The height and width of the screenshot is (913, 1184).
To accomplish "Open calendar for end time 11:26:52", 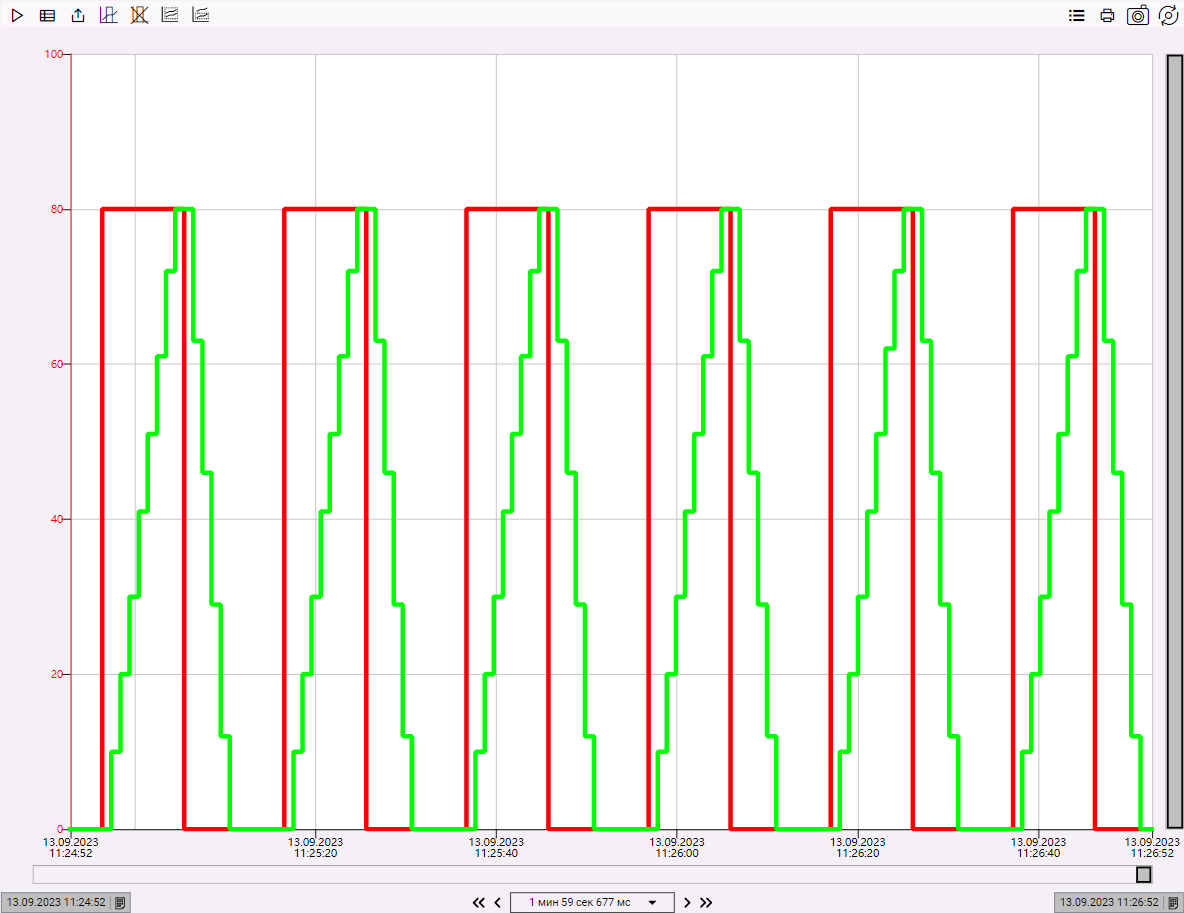I will point(1173,902).
